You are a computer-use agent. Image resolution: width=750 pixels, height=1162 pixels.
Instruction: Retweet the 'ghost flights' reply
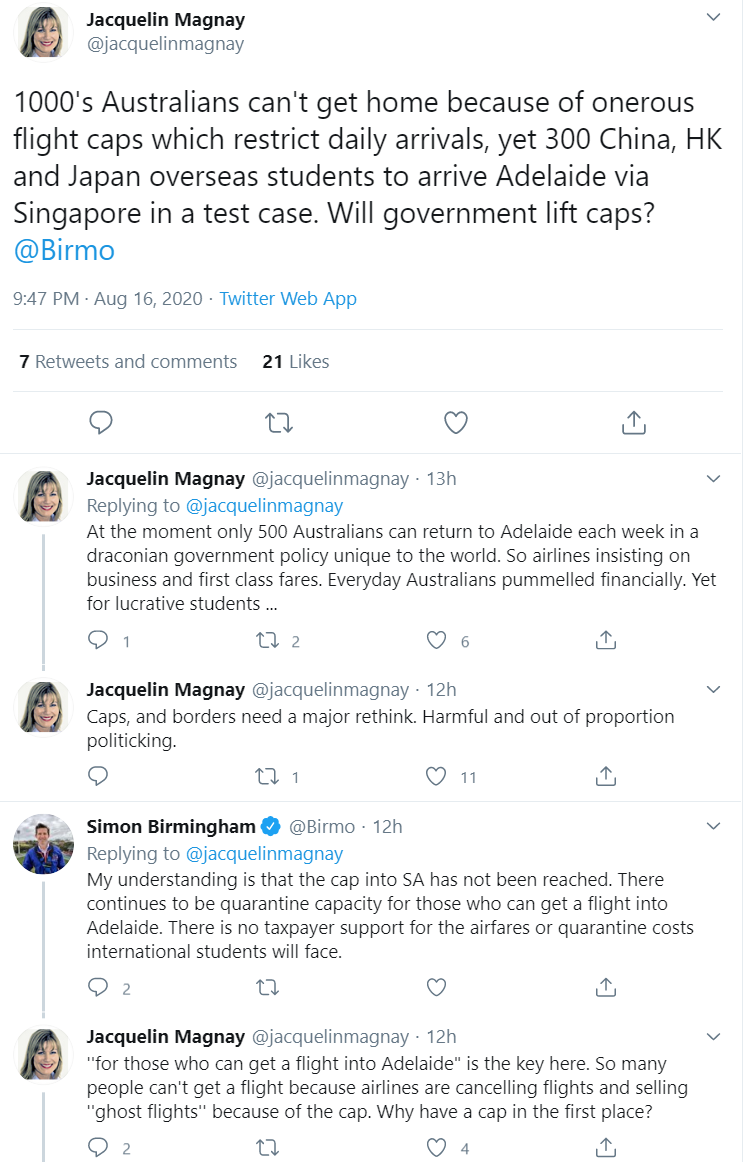[x=267, y=1148]
